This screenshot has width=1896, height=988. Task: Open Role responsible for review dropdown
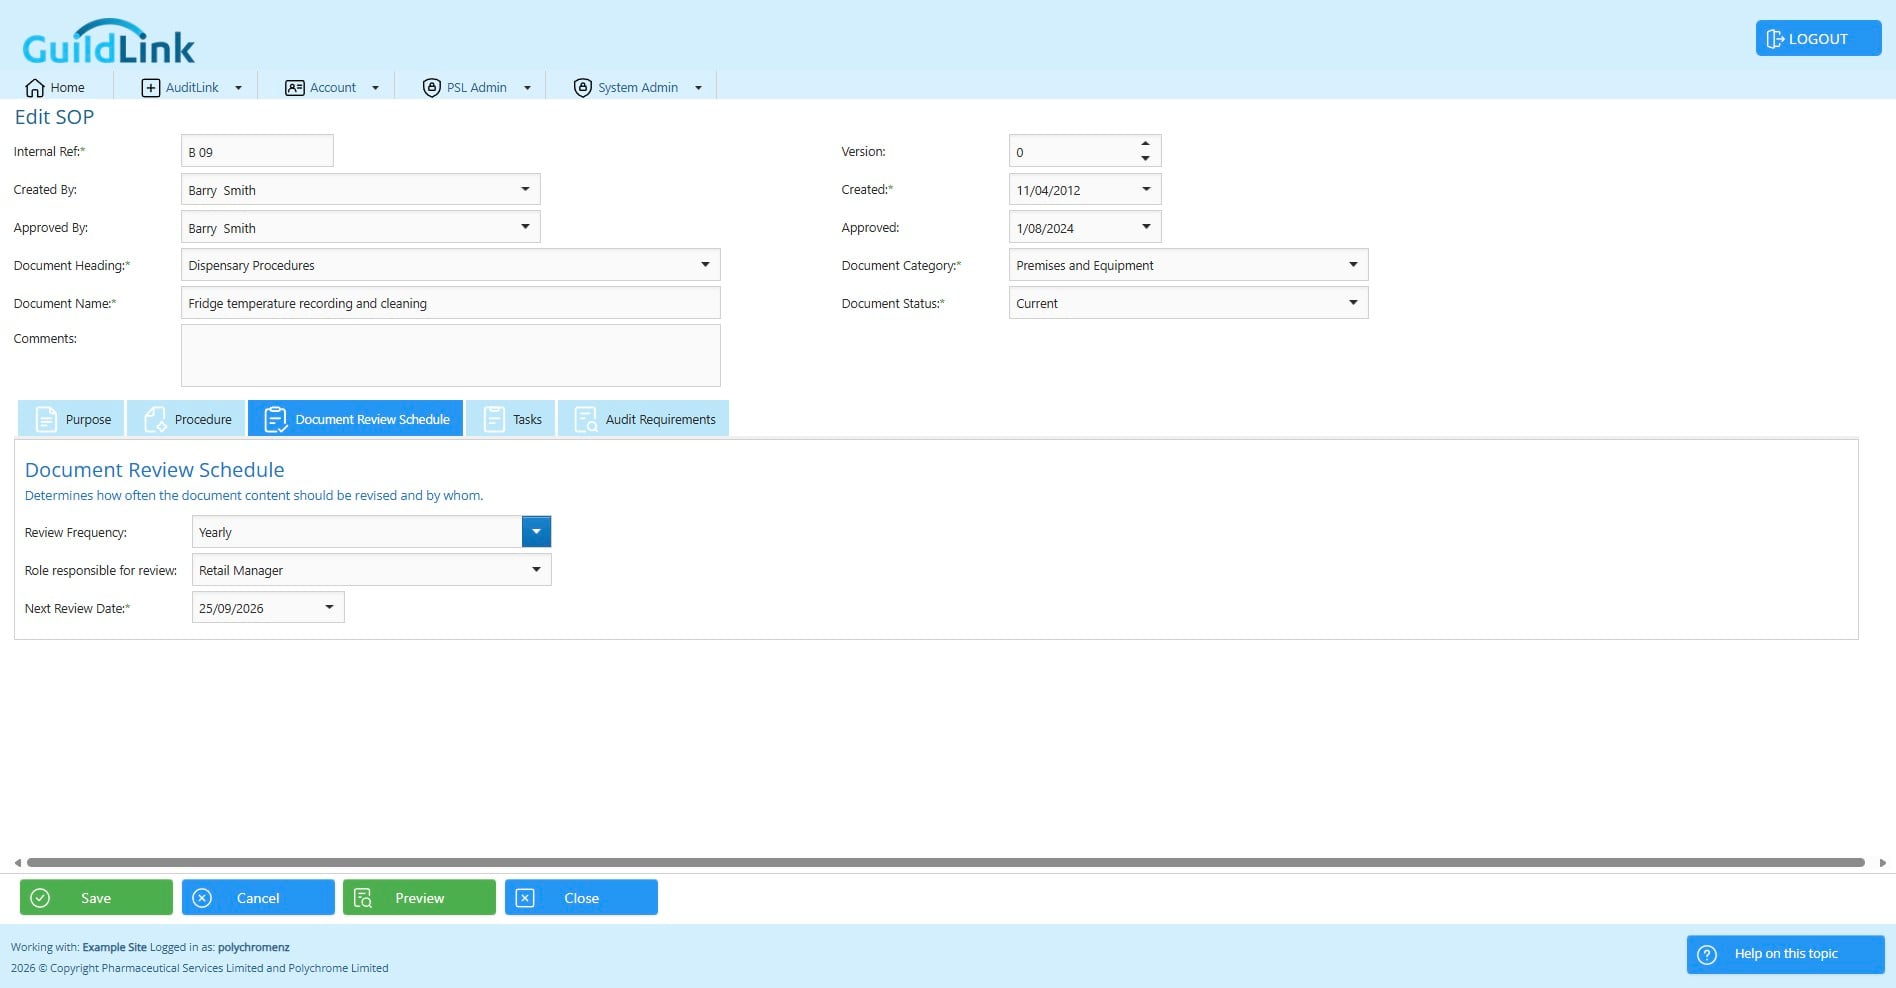click(536, 570)
